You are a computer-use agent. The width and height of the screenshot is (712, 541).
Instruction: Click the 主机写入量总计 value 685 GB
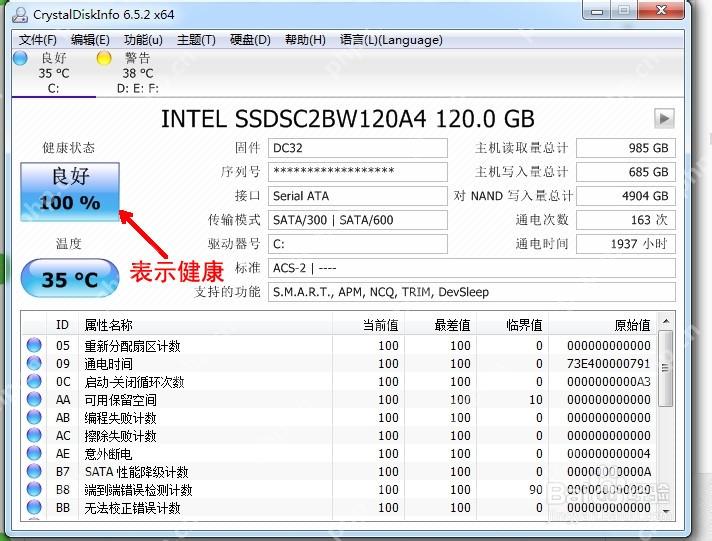626,172
